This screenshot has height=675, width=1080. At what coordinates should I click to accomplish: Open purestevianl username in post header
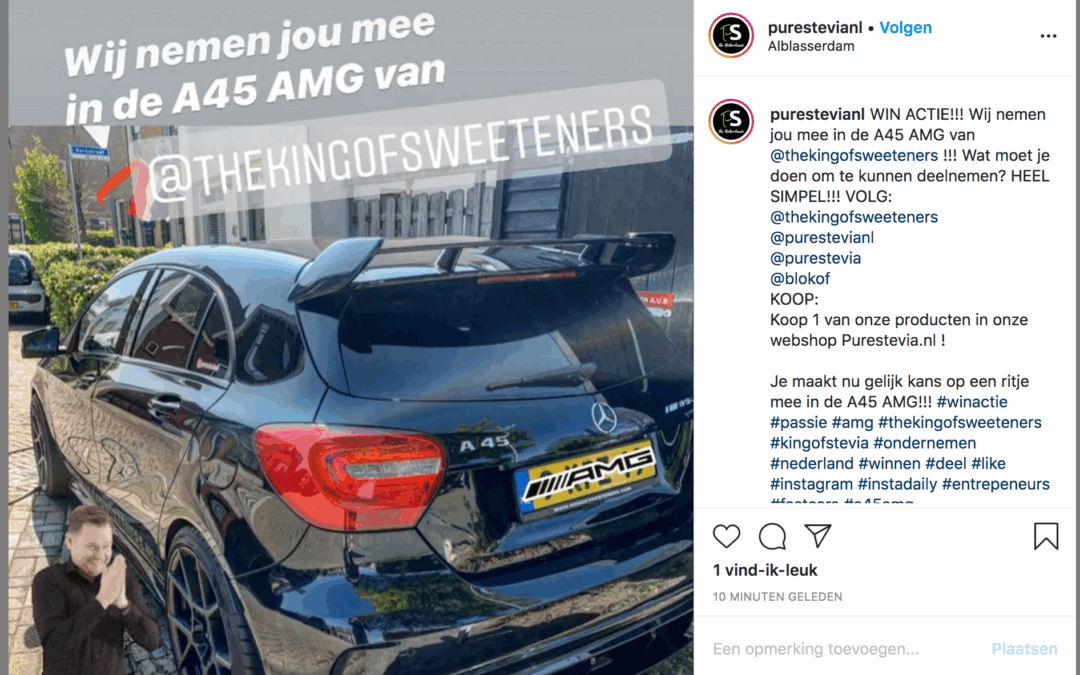815,28
